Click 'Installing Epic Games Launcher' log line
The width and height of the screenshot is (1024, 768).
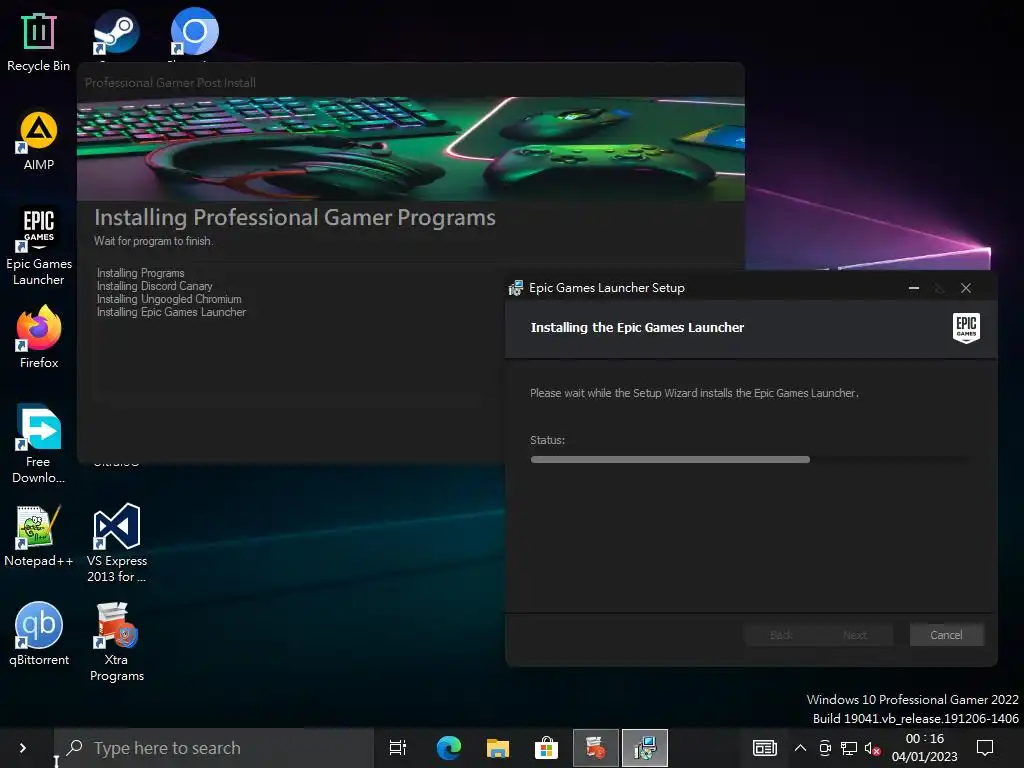pyautogui.click(x=172, y=312)
